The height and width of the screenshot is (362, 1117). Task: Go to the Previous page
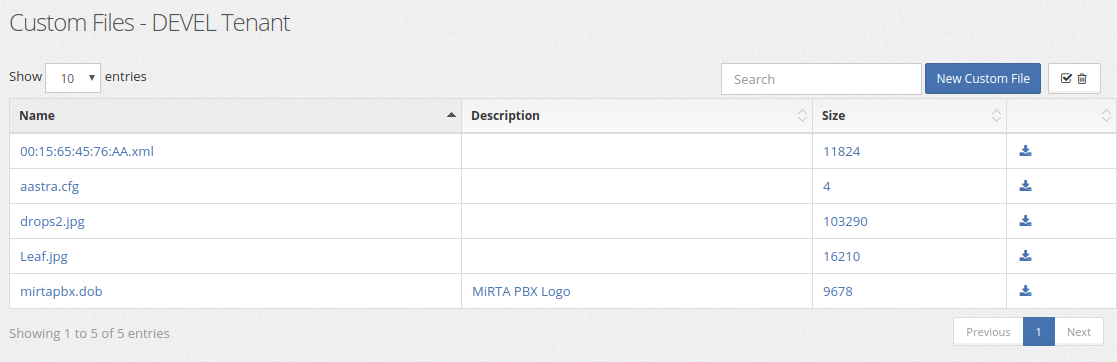(988, 331)
